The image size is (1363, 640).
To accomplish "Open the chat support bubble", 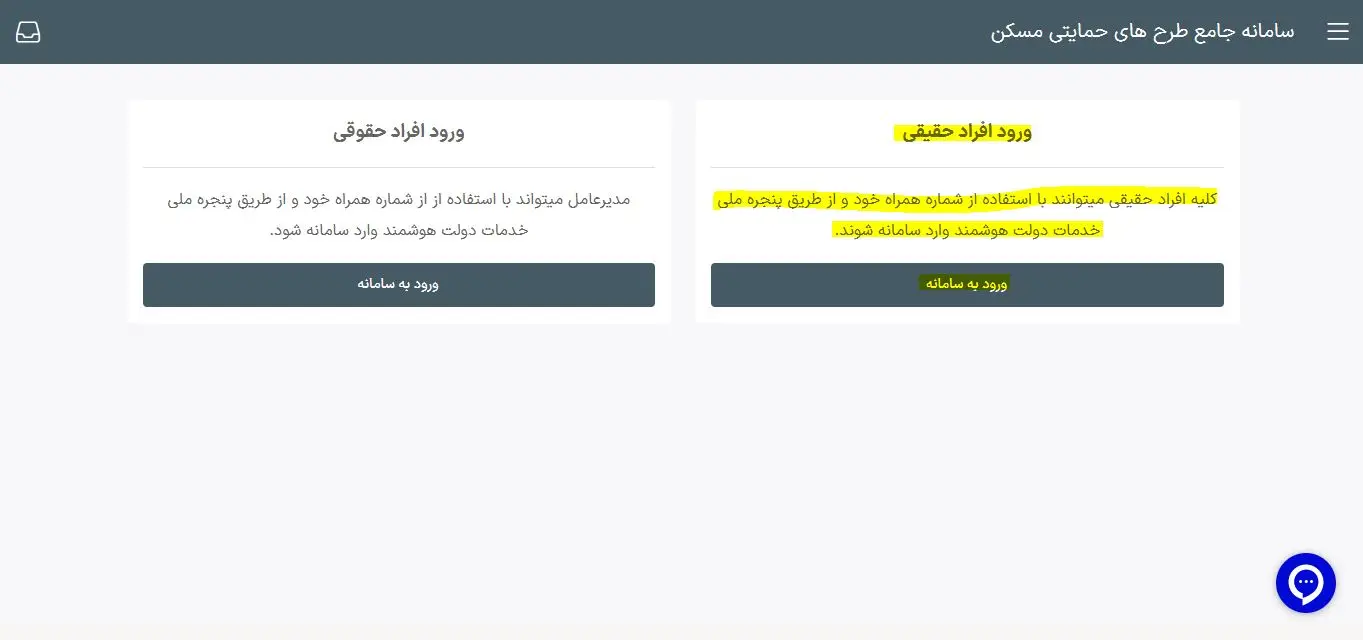I will (1305, 582).
